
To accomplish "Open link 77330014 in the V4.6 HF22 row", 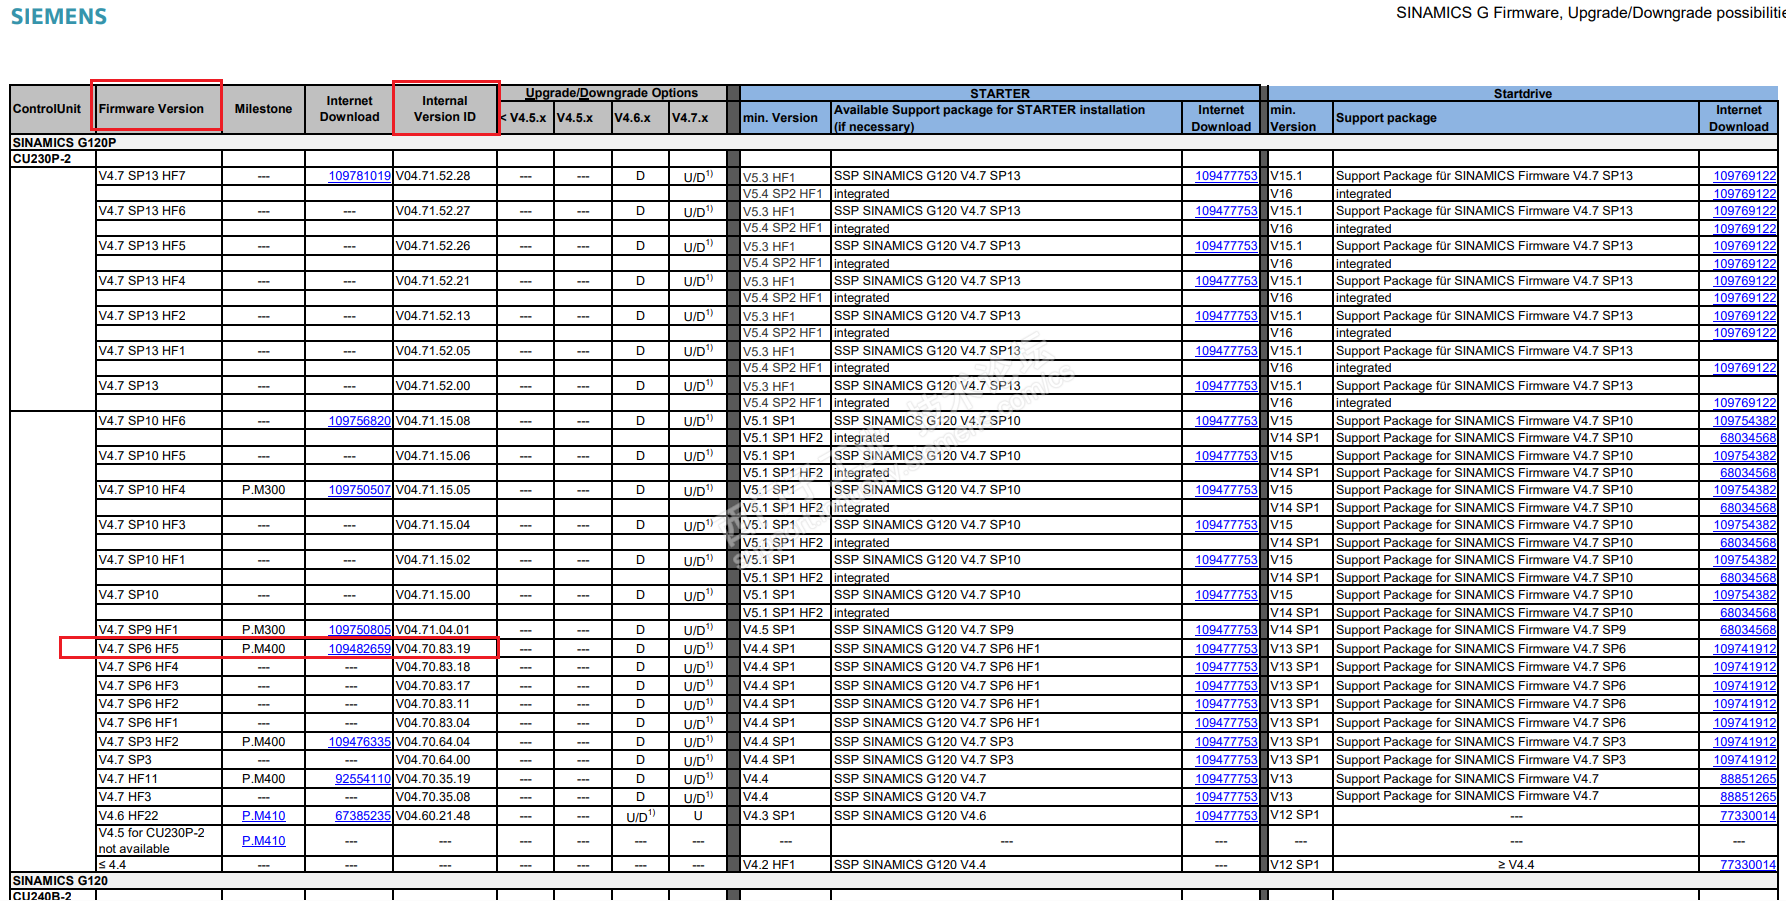I will [x=1748, y=816].
